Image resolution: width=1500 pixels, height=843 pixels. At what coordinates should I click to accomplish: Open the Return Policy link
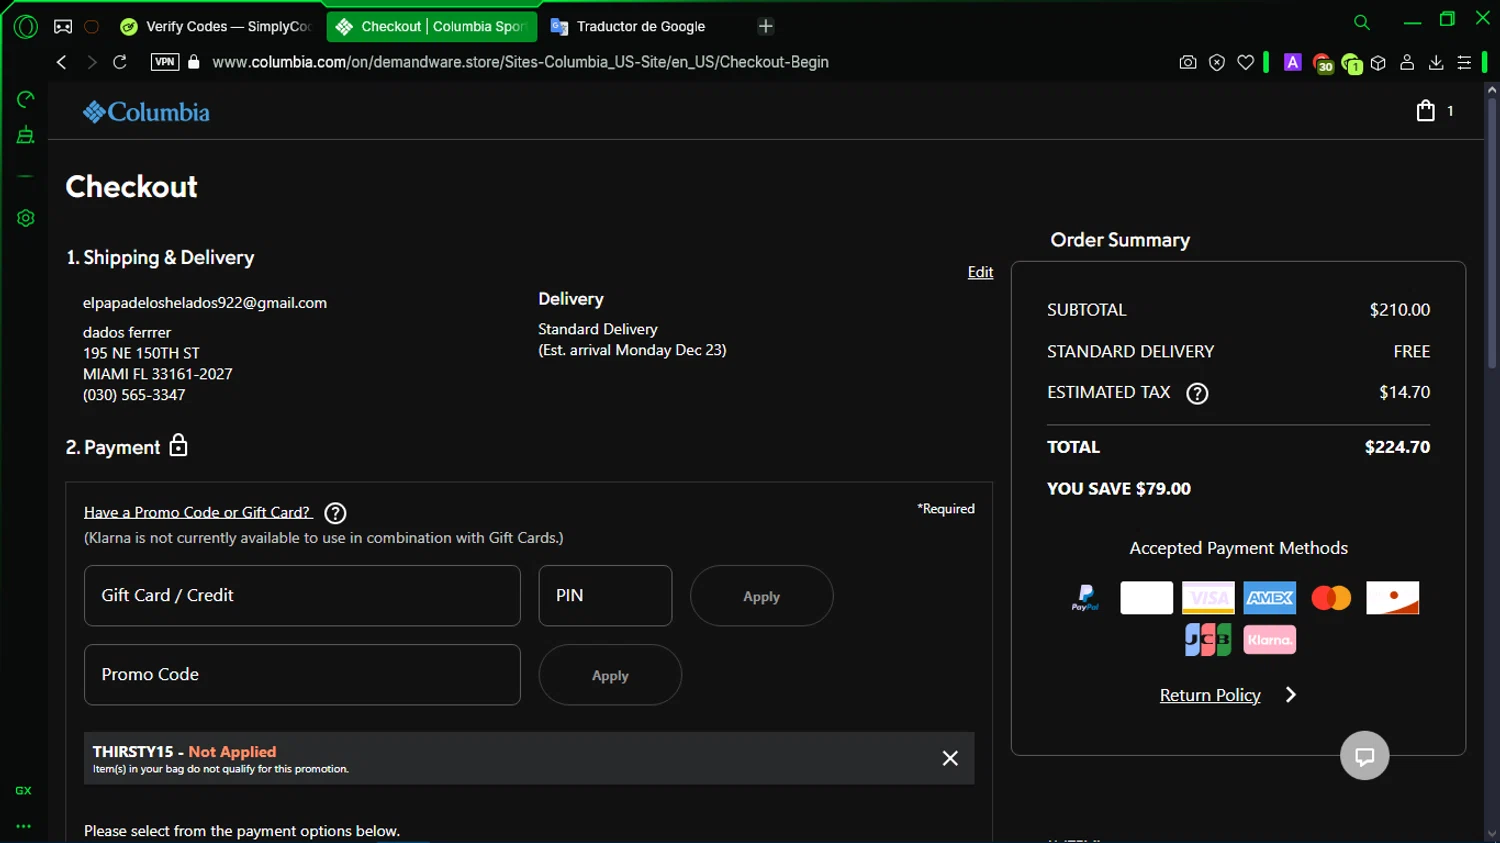point(1210,695)
